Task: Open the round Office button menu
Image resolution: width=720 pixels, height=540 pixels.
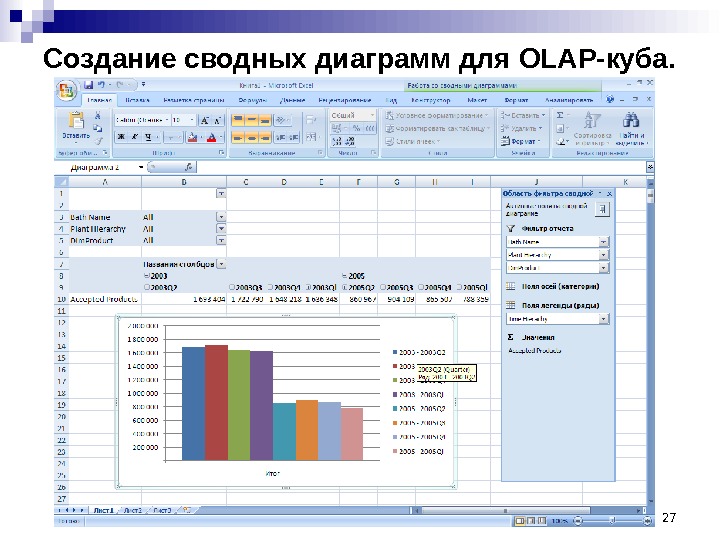Action: pos(67,90)
